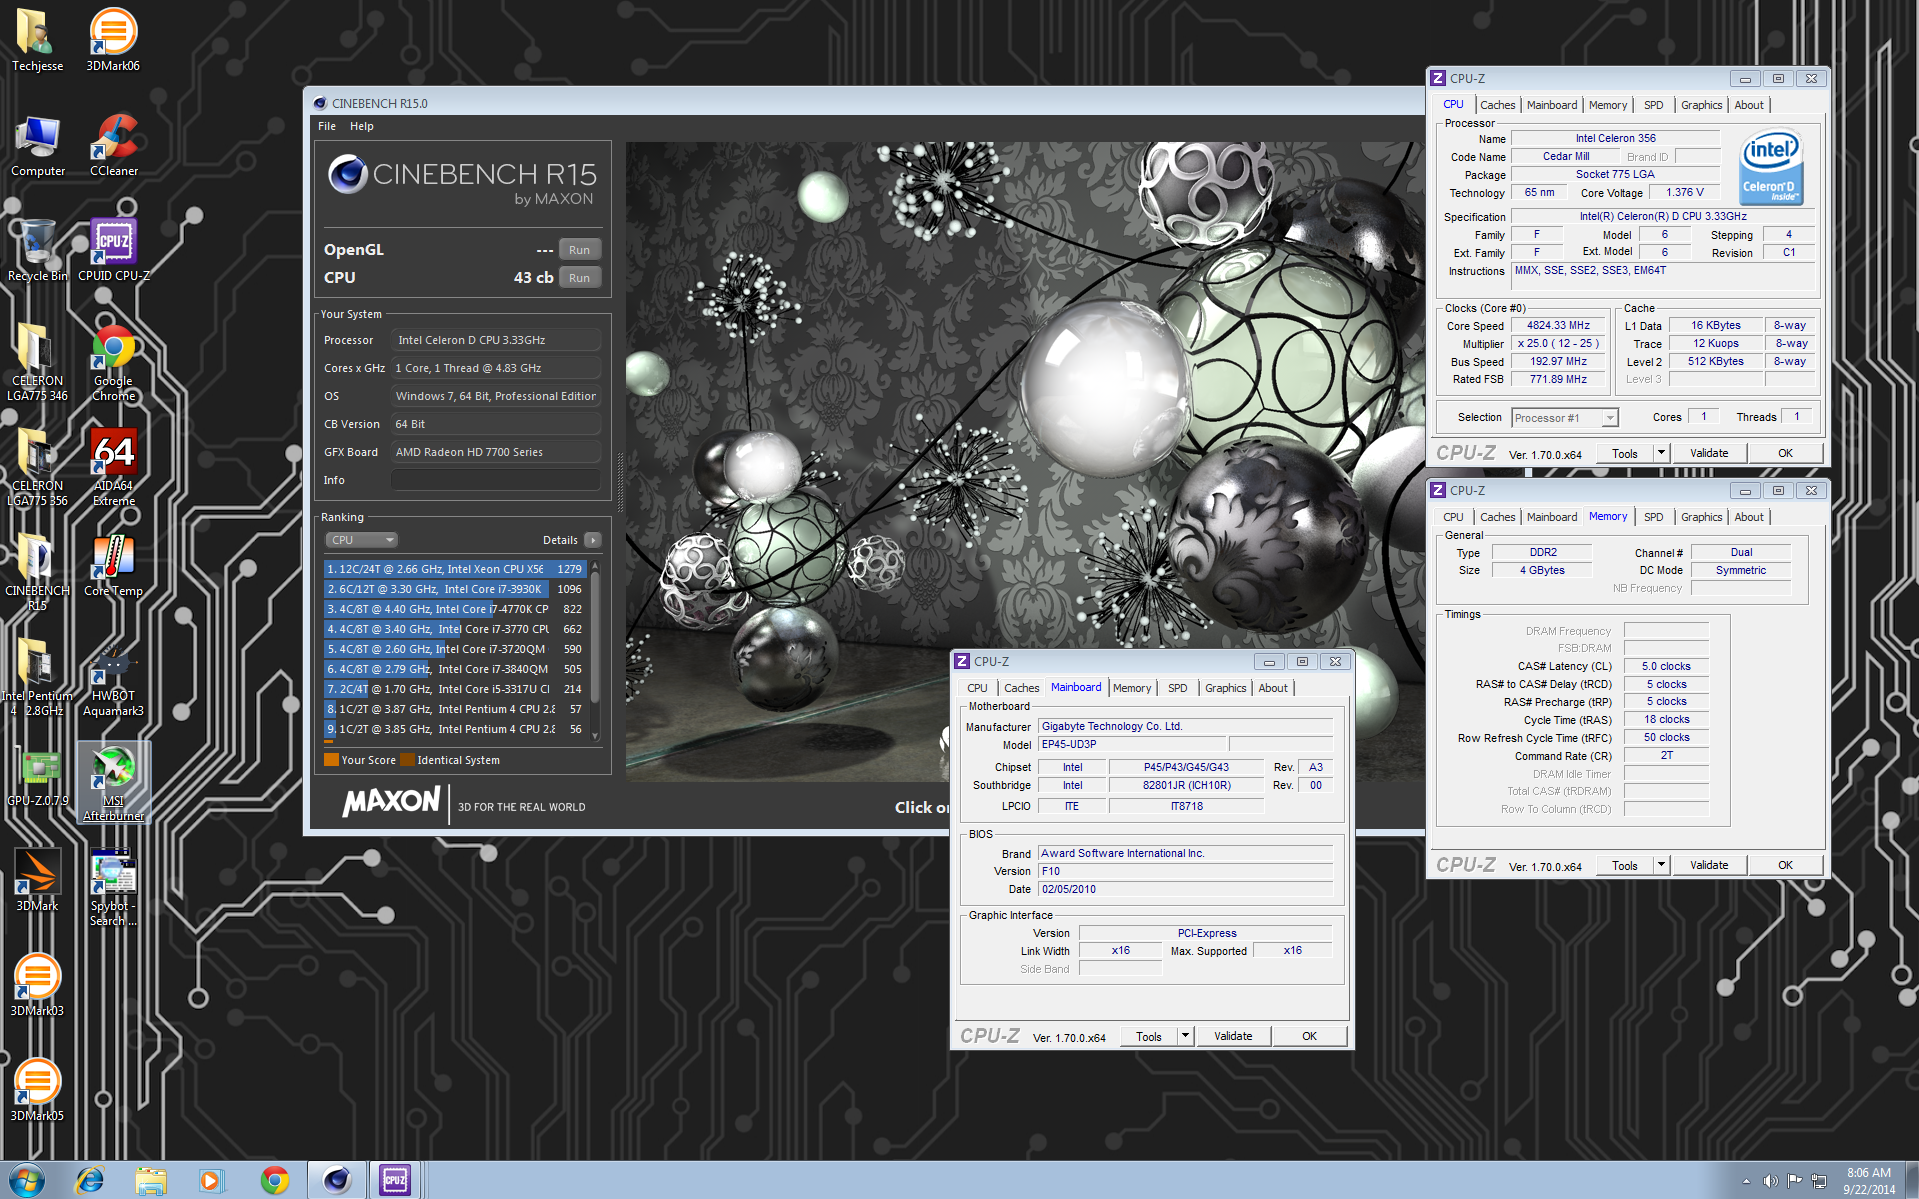Viewport: 1919px width, 1199px height.
Task: Click Validate in the Memory CPU-Z window
Action: (x=1709, y=866)
